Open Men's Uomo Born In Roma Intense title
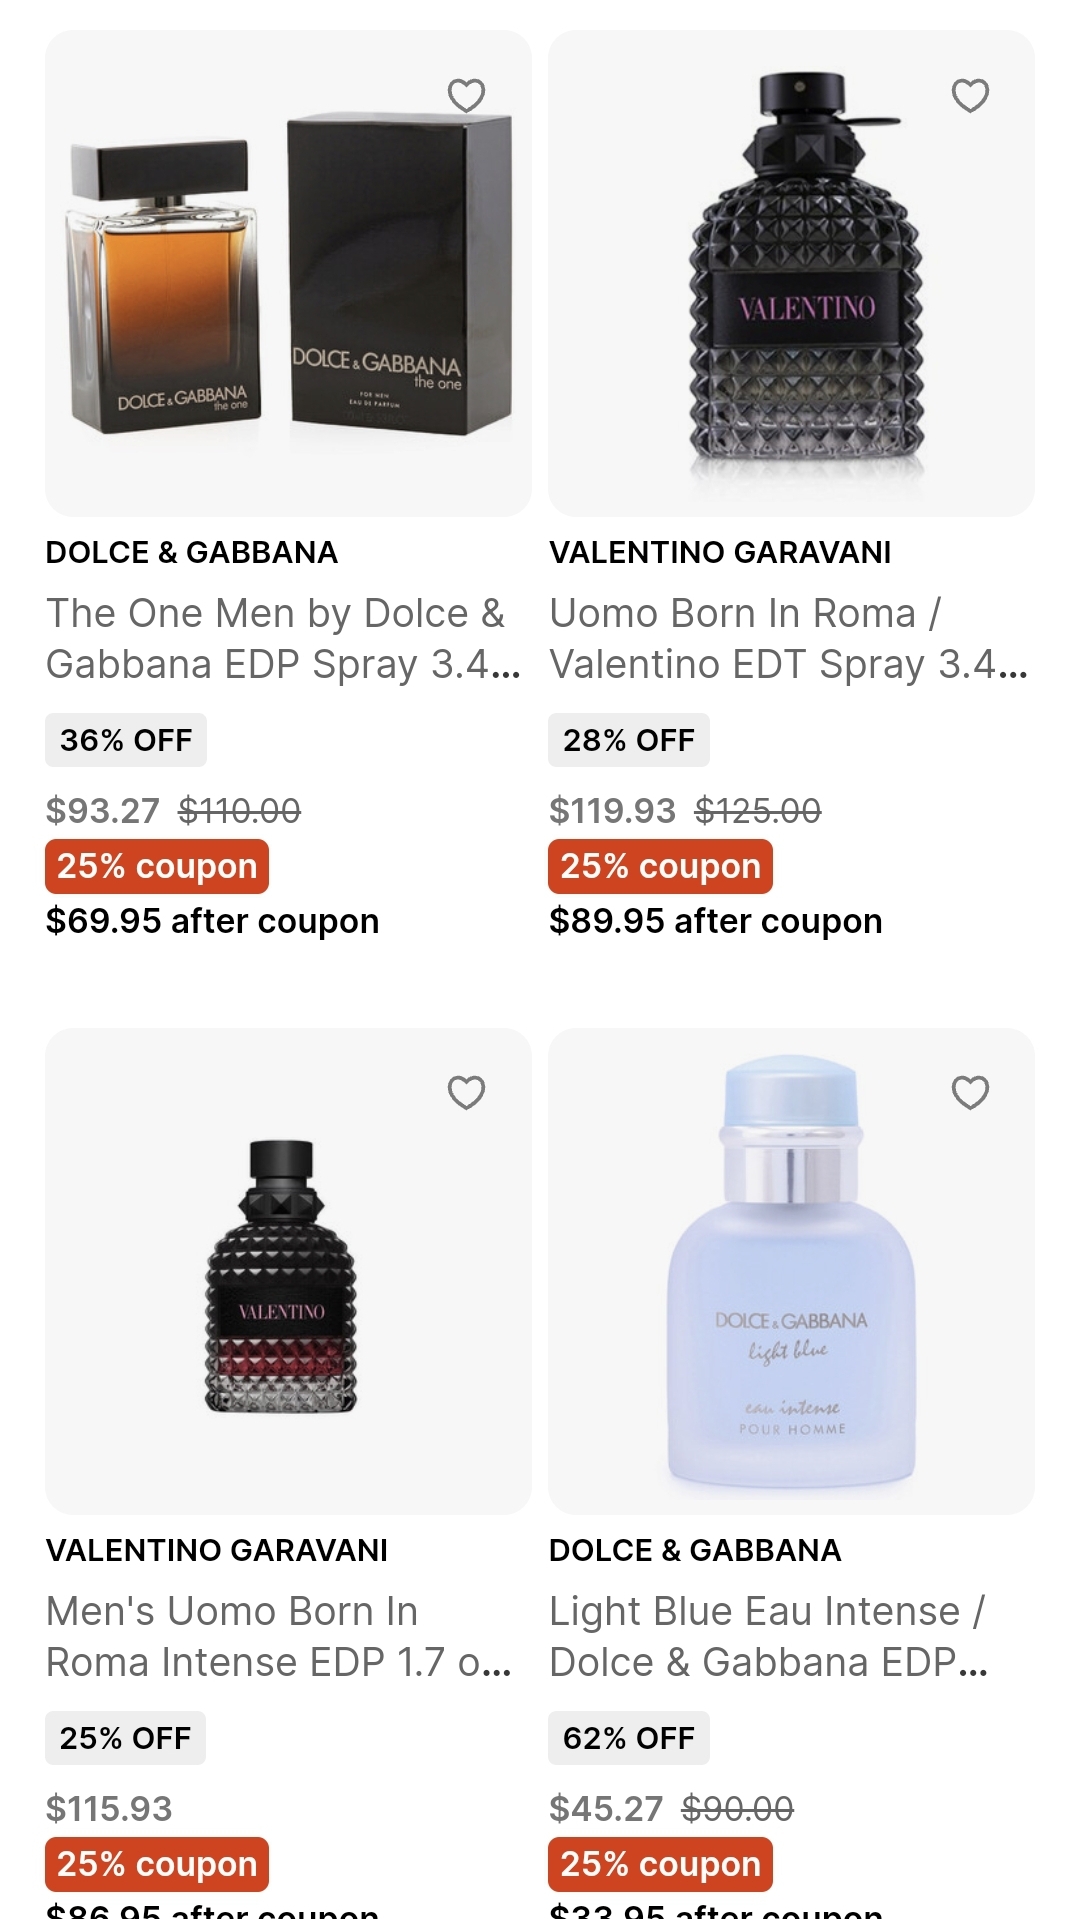1080x1919 pixels. pyautogui.click(x=278, y=1637)
